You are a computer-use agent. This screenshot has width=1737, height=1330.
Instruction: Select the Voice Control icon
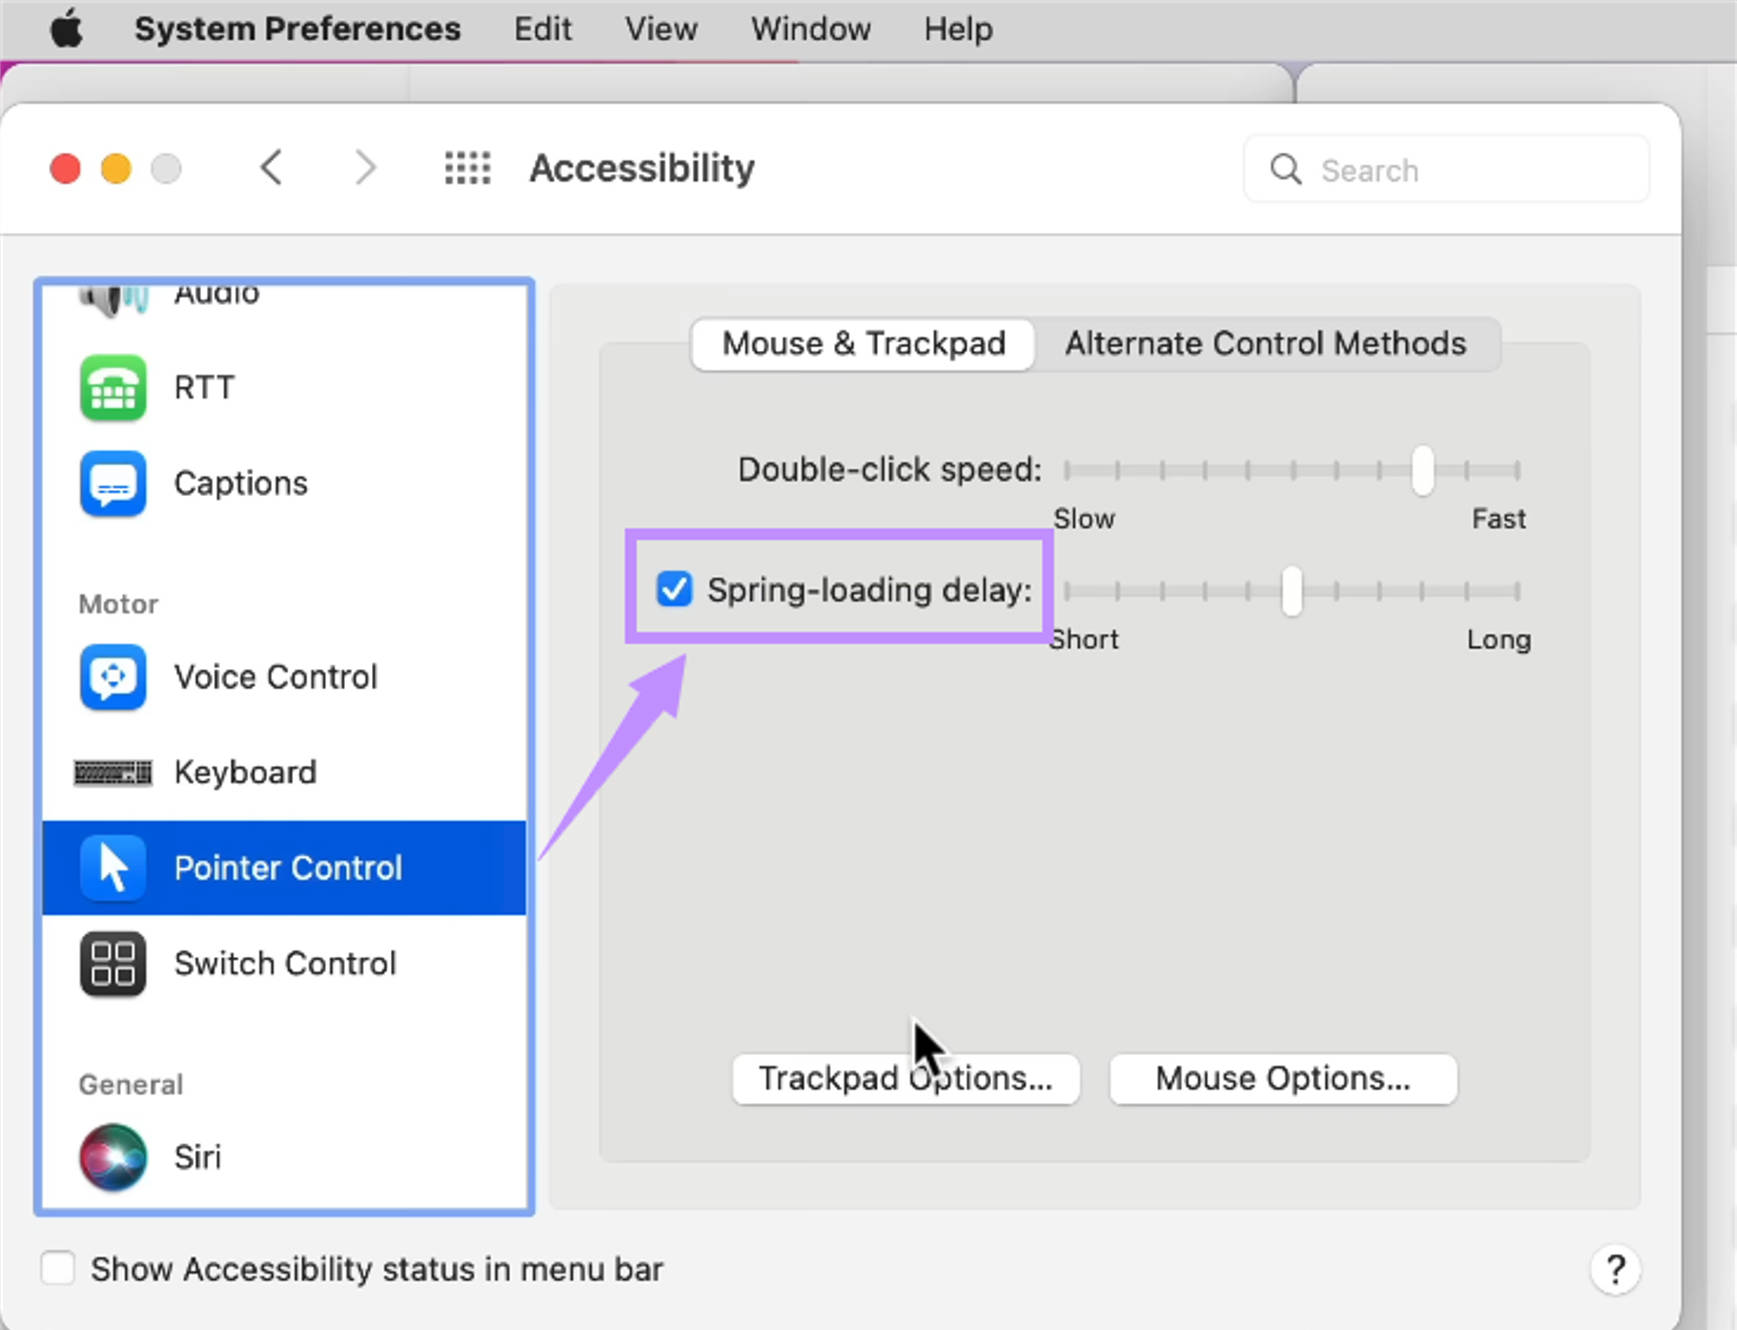113,677
